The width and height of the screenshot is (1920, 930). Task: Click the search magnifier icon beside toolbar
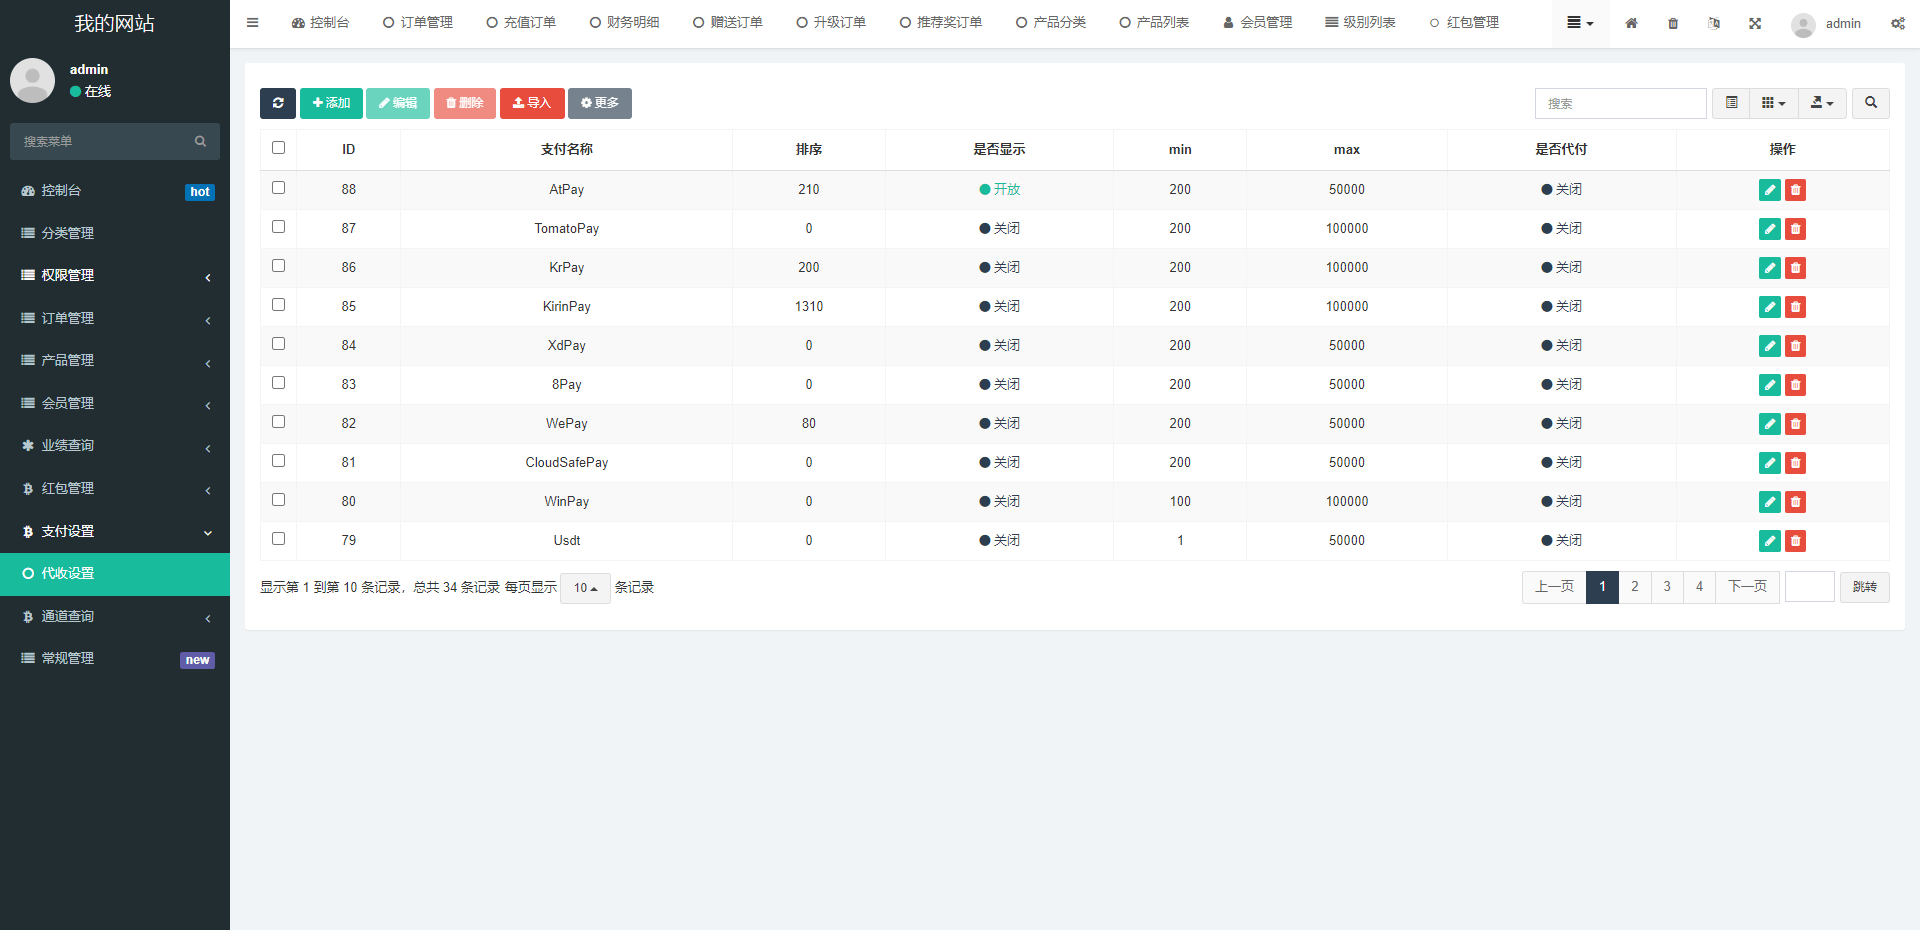point(1870,103)
